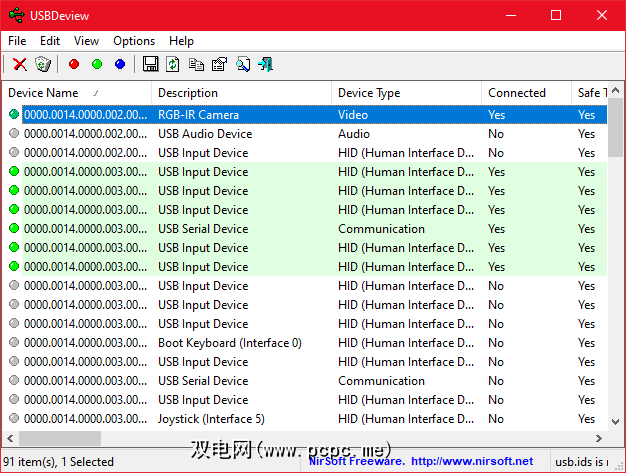The image size is (626, 473).
Task: Click vertical scrollbar down arrow
Action: (x=615, y=422)
